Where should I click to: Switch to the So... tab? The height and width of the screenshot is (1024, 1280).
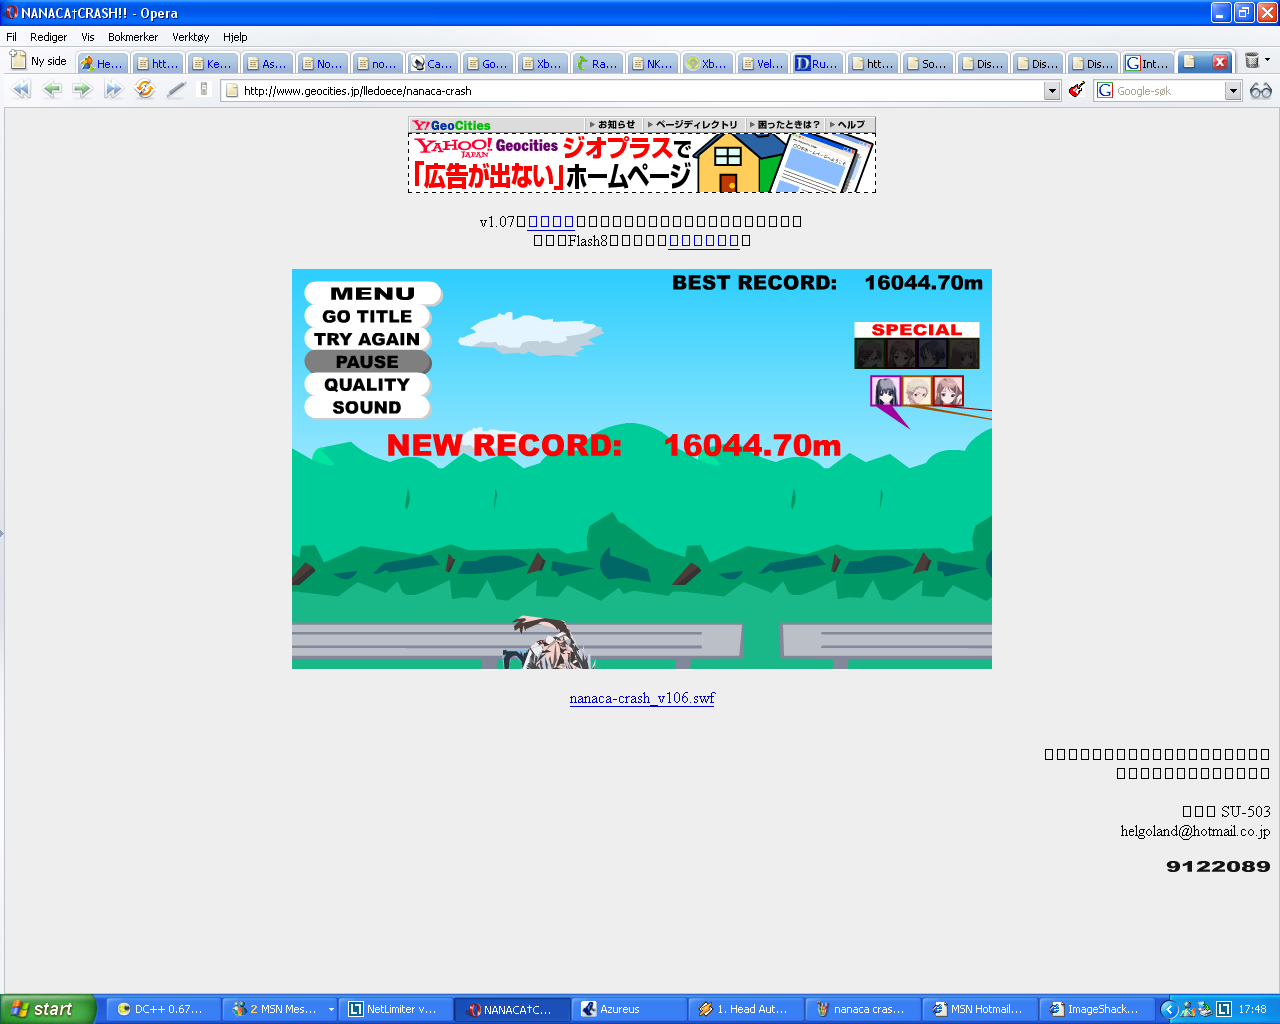click(927, 63)
